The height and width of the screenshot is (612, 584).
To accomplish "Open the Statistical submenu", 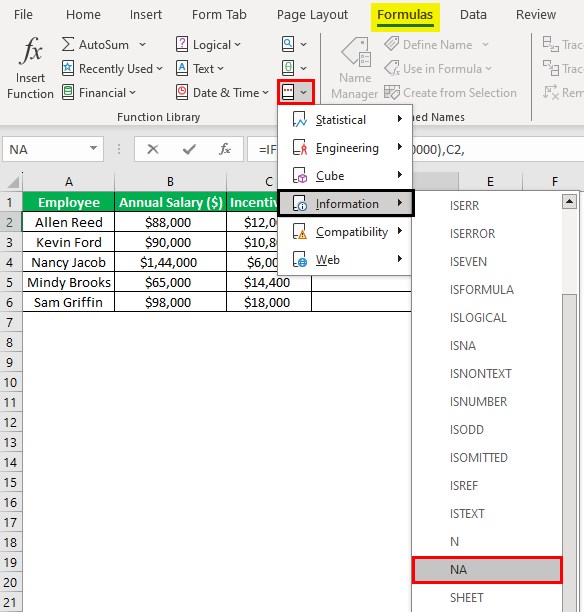I will click(345, 119).
